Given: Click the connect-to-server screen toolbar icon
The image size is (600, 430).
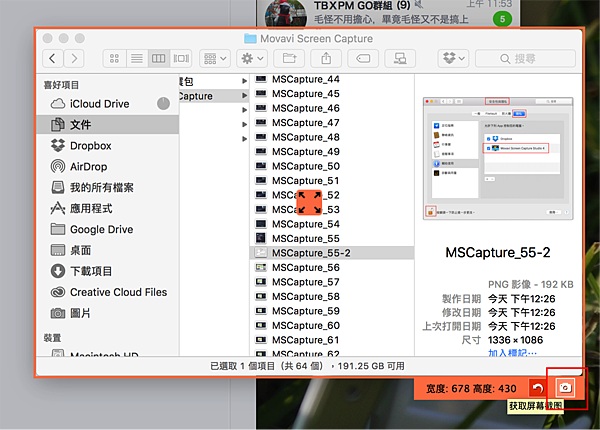Looking at the screenshot, I should pyautogui.click(x=400, y=59).
